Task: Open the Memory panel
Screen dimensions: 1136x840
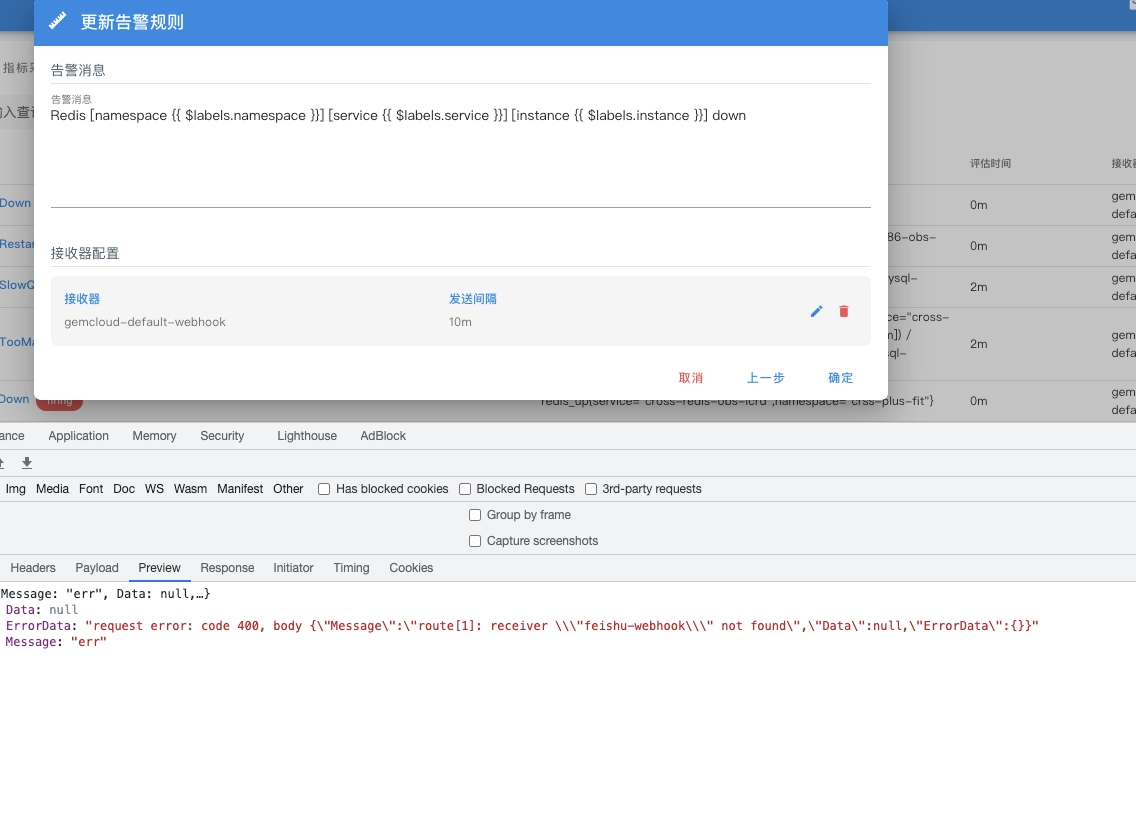Action: click(154, 436)
